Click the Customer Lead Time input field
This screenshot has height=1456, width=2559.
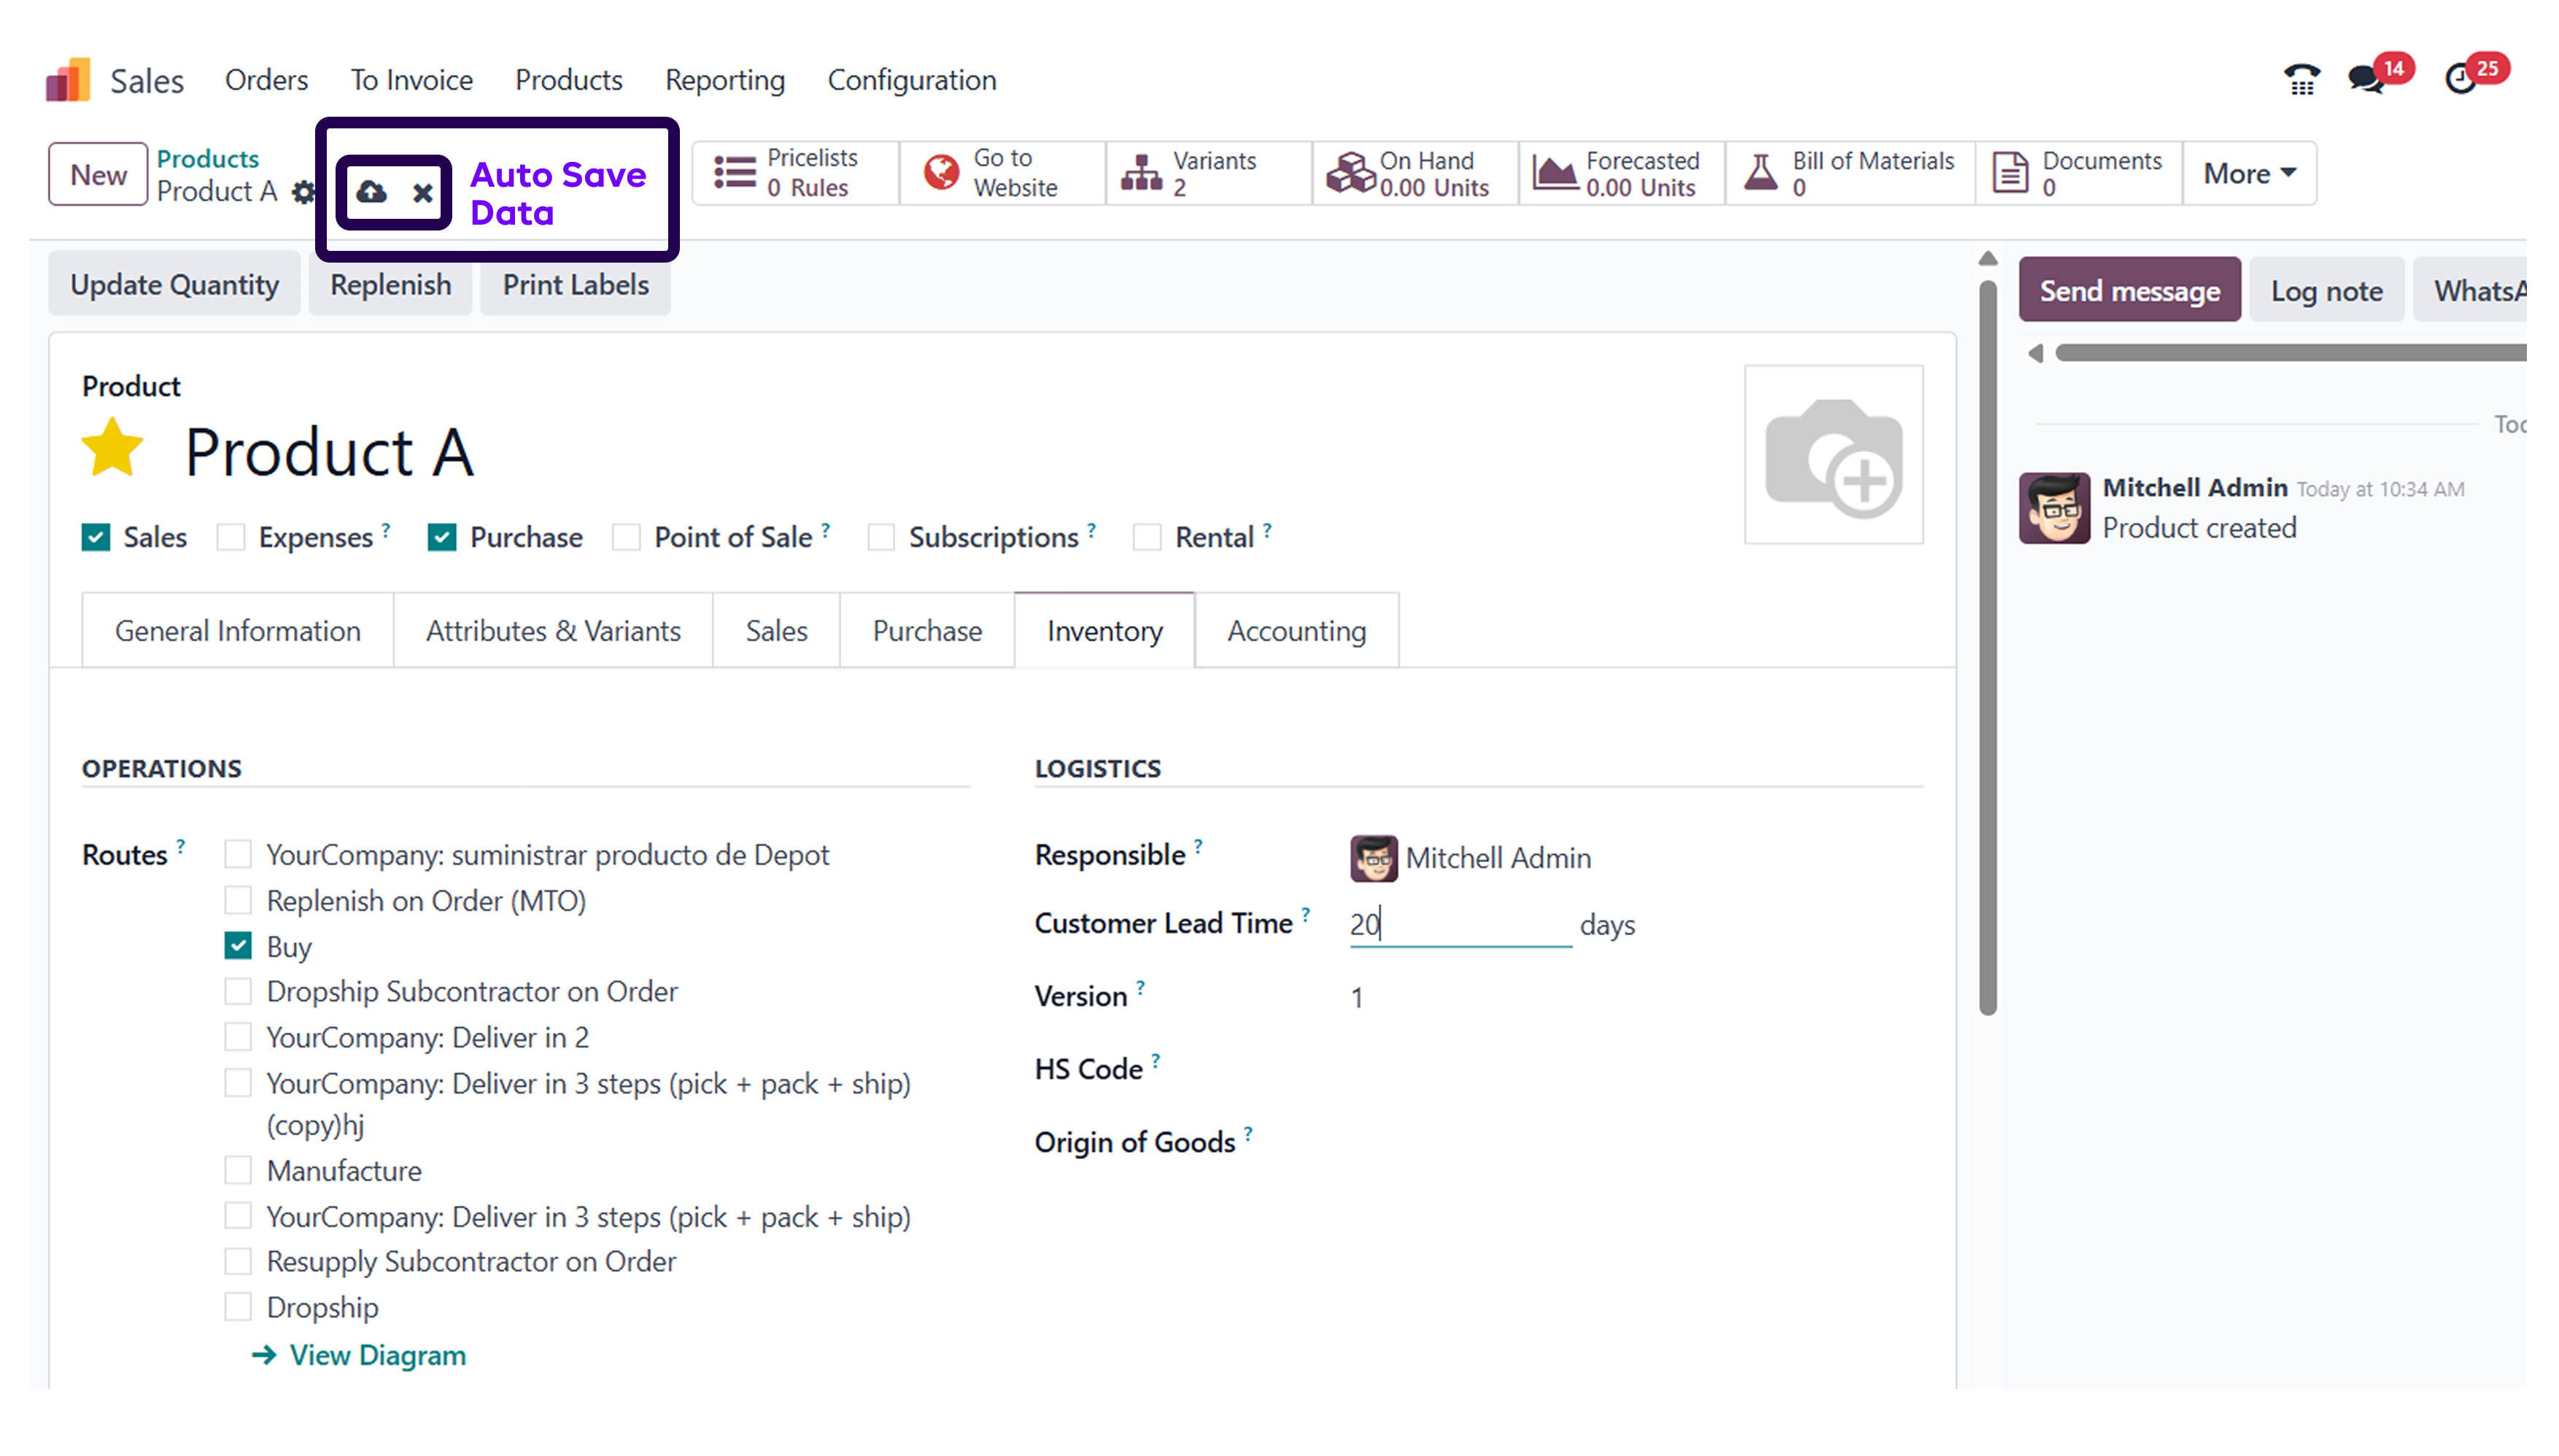1460,924
